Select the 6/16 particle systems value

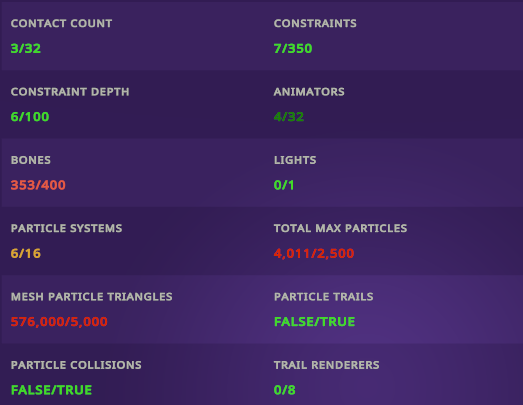click(26, 254)
